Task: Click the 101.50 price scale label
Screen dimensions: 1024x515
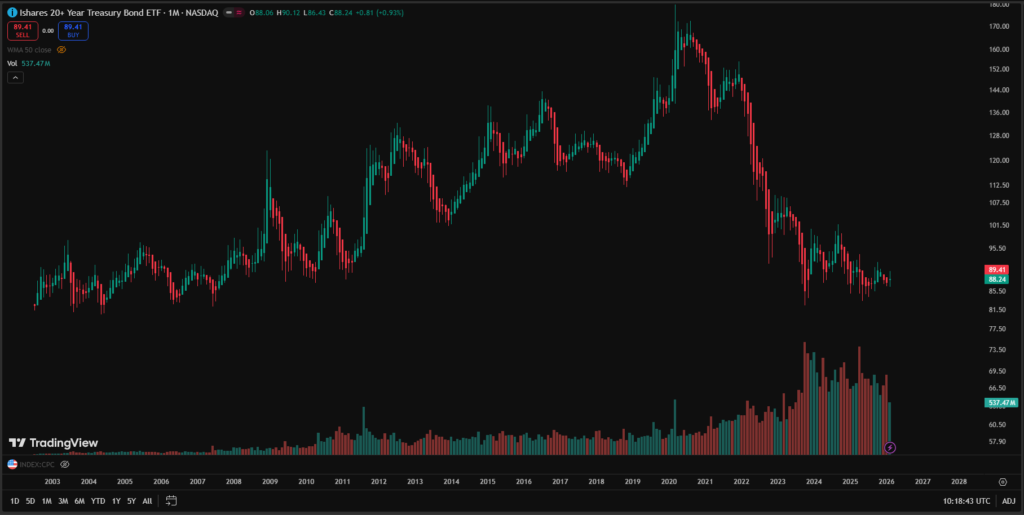Action: tap(999, 225)
